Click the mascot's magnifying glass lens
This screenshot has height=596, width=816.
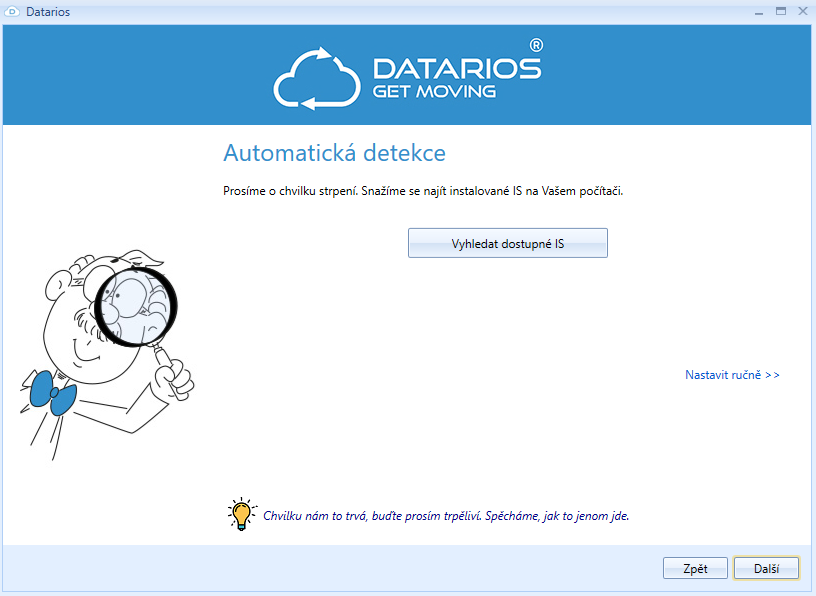tap(135, 303)
